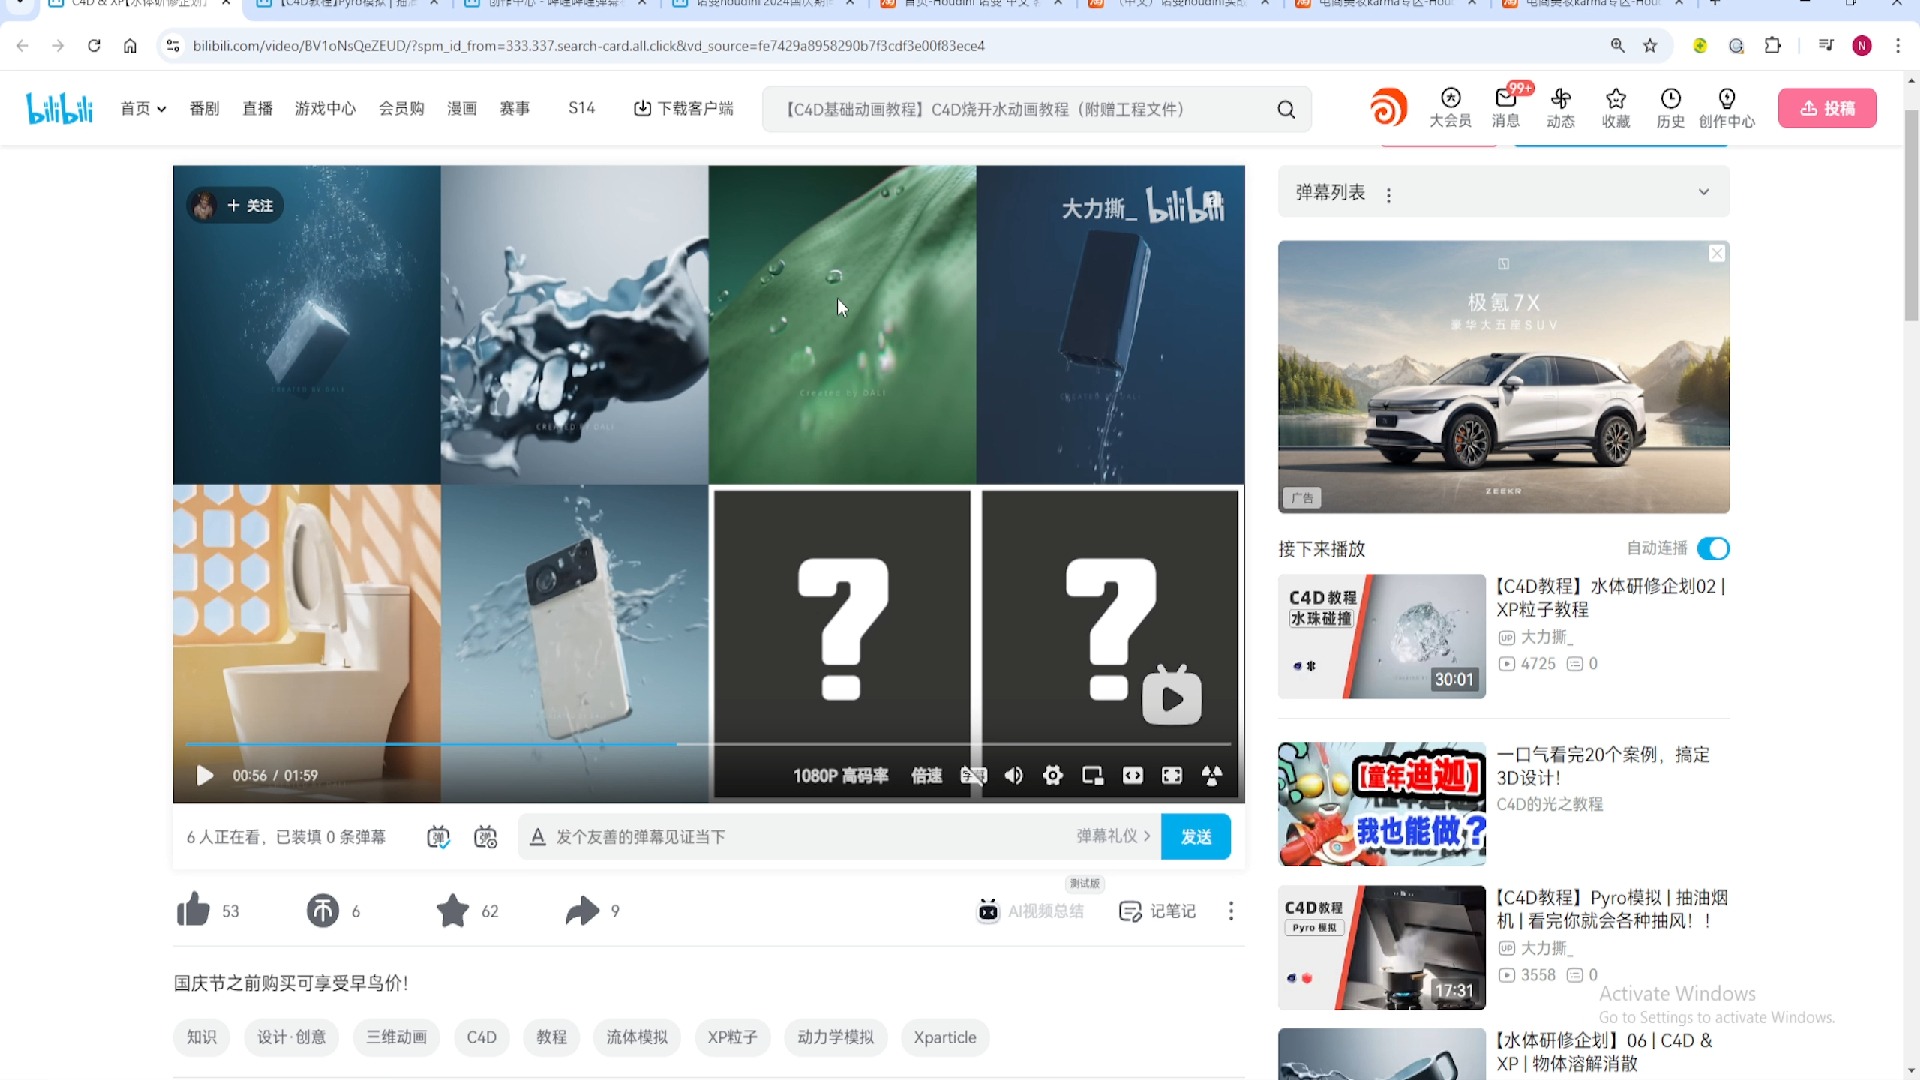Click the picture-in-picture icon
The height and width of the screenshot is (1080, 1920).
pyautogui.click(x=1093, y=774)
